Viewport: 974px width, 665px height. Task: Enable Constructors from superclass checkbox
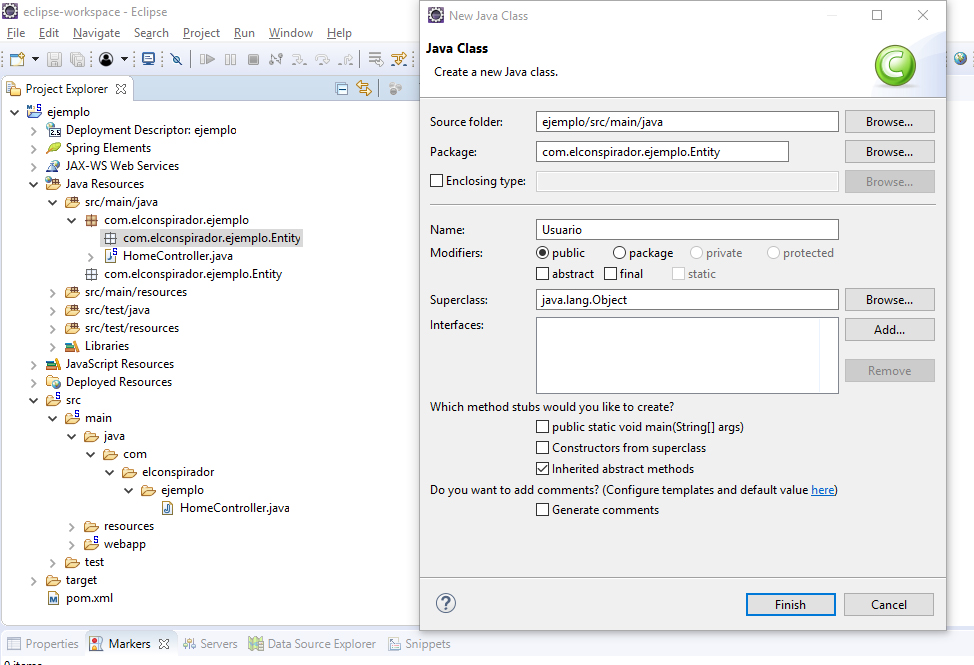tap(542, 448)
